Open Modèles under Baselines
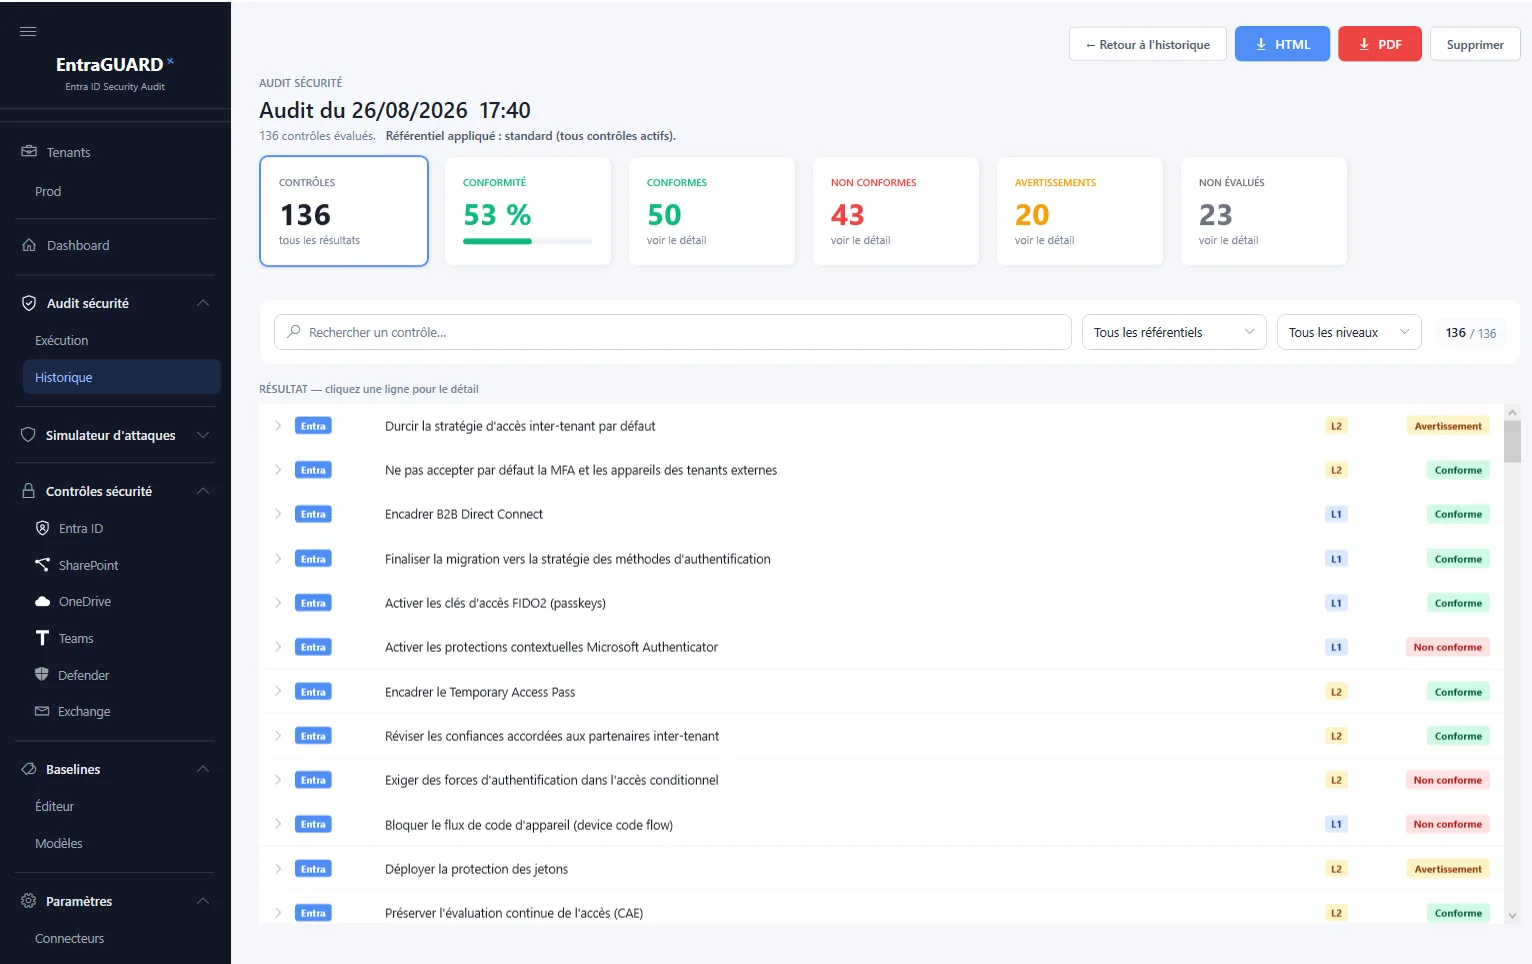The height and width of the screenshot is (964, 1532). pyautogui.click(x=59, y=843)
